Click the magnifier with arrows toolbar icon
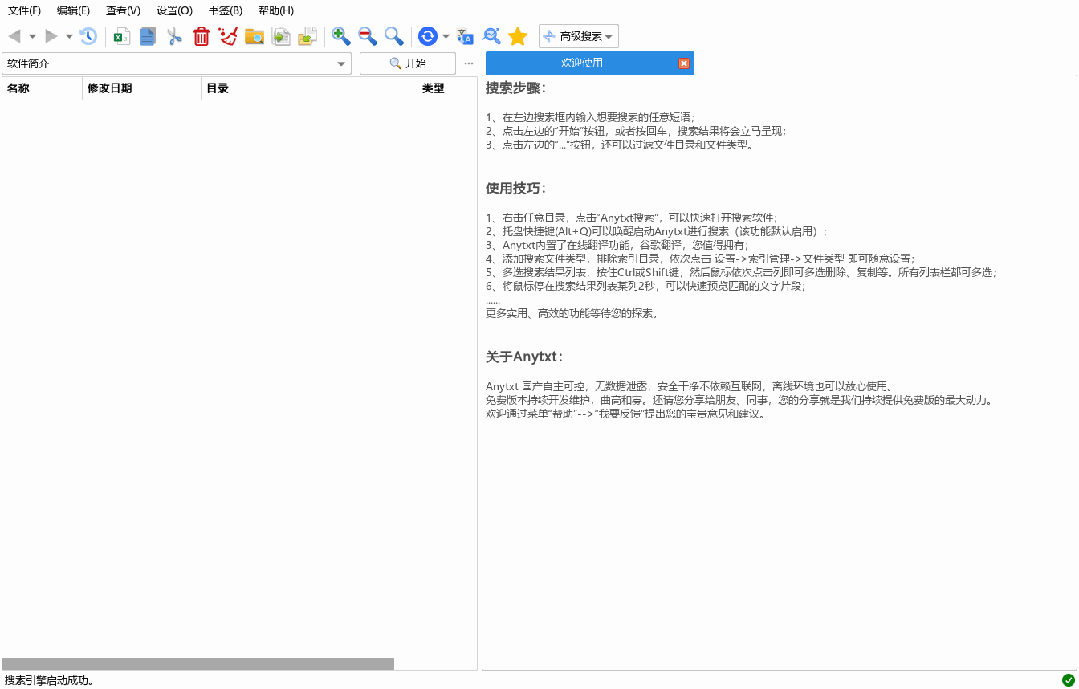Image resolution: width=1079 pixels, height=689 pixels. tap(491, 36)
